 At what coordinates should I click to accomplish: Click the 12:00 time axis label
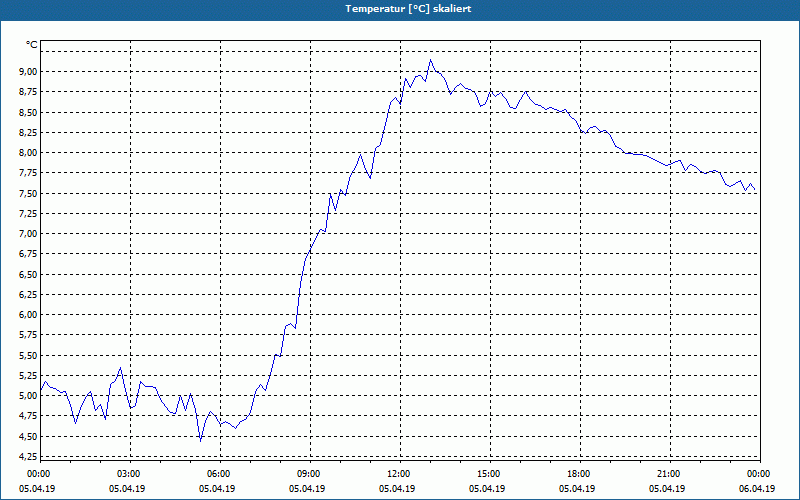(400, 473)
